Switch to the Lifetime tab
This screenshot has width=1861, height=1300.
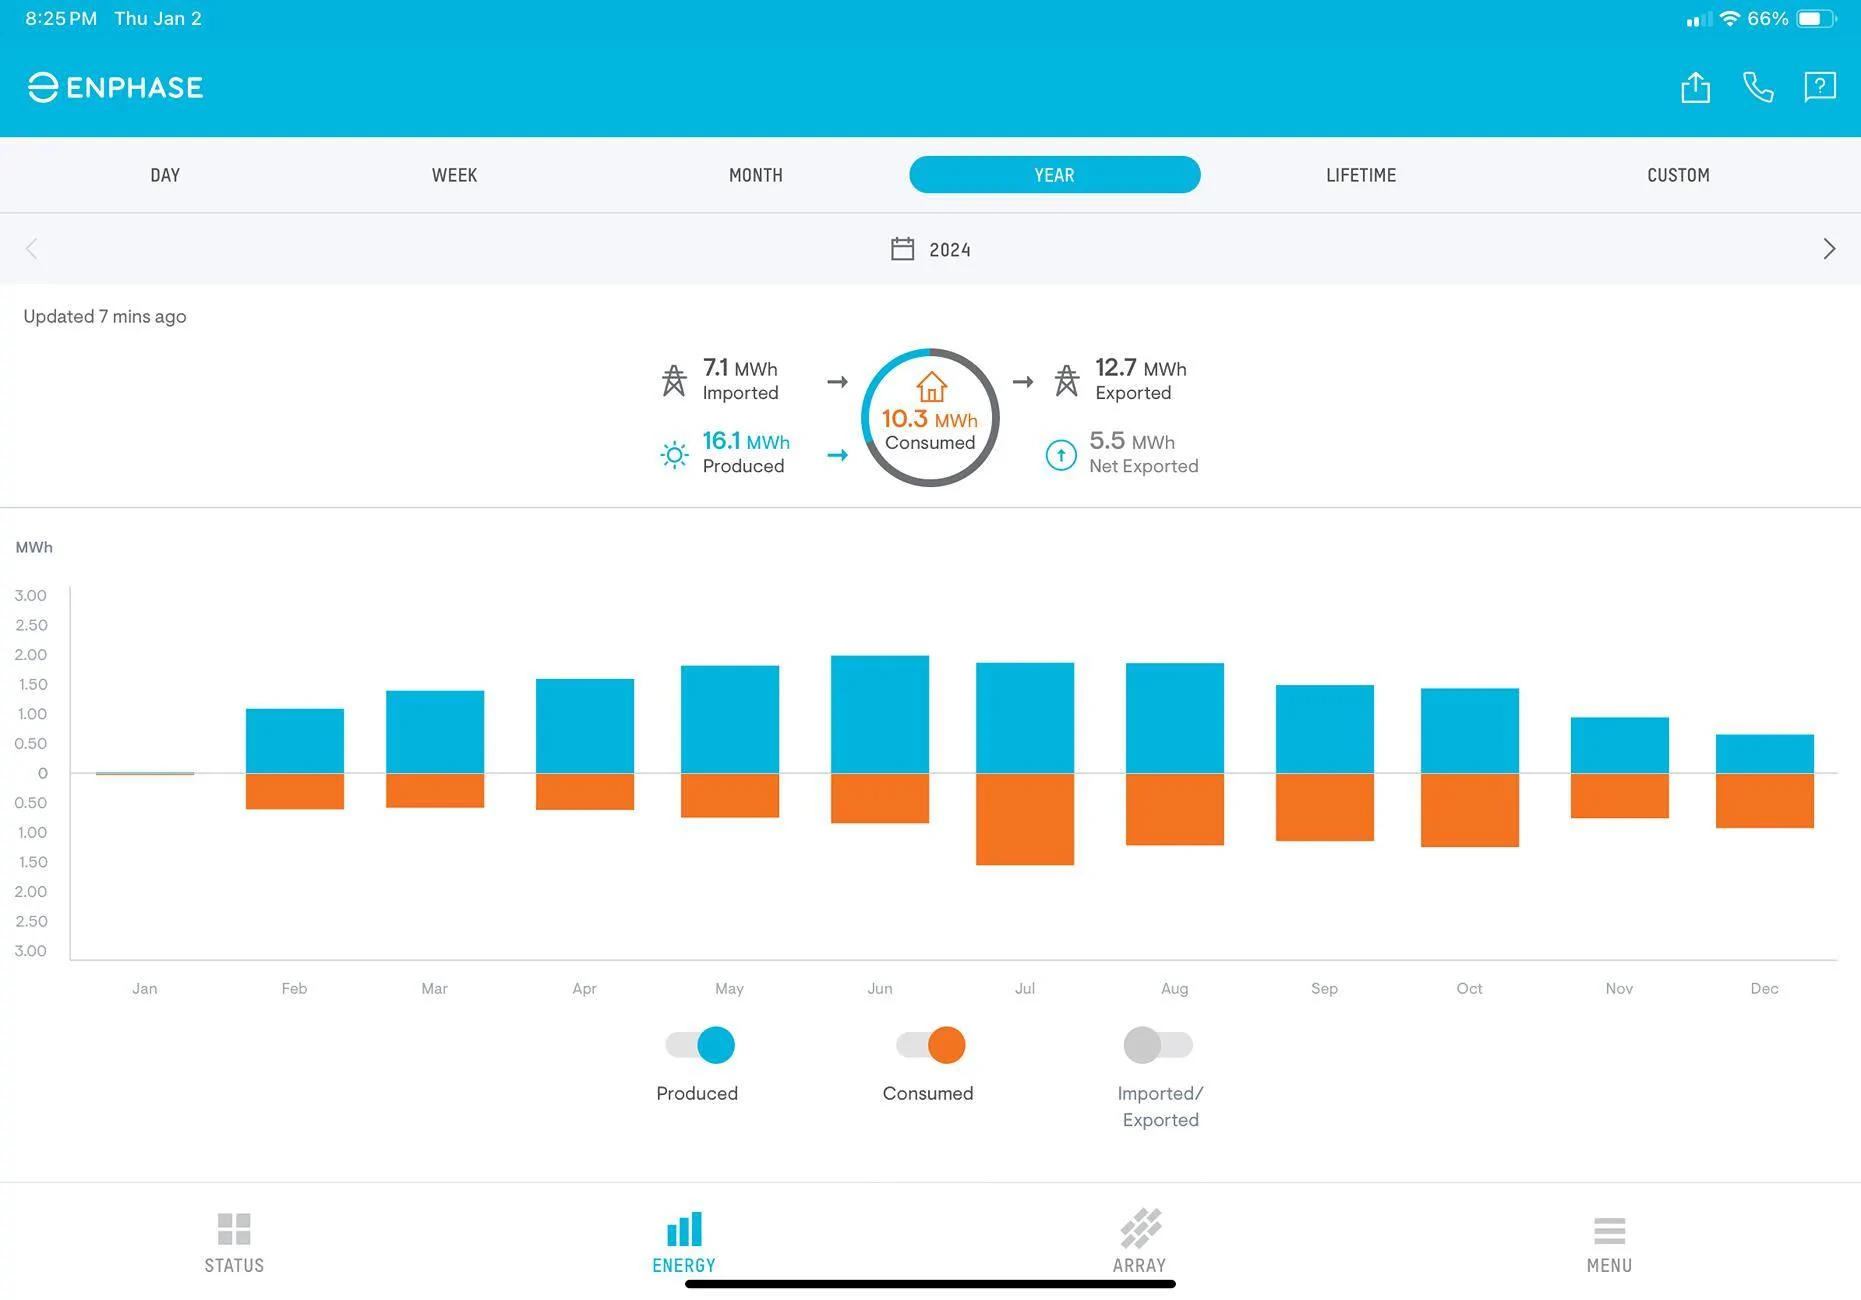pos(1360,175)
